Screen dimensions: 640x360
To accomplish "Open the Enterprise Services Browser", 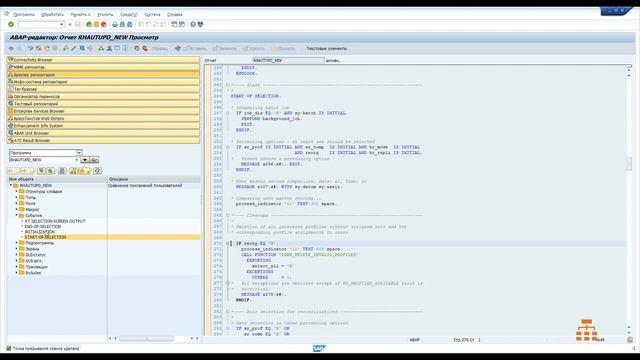I will point(103,111).
